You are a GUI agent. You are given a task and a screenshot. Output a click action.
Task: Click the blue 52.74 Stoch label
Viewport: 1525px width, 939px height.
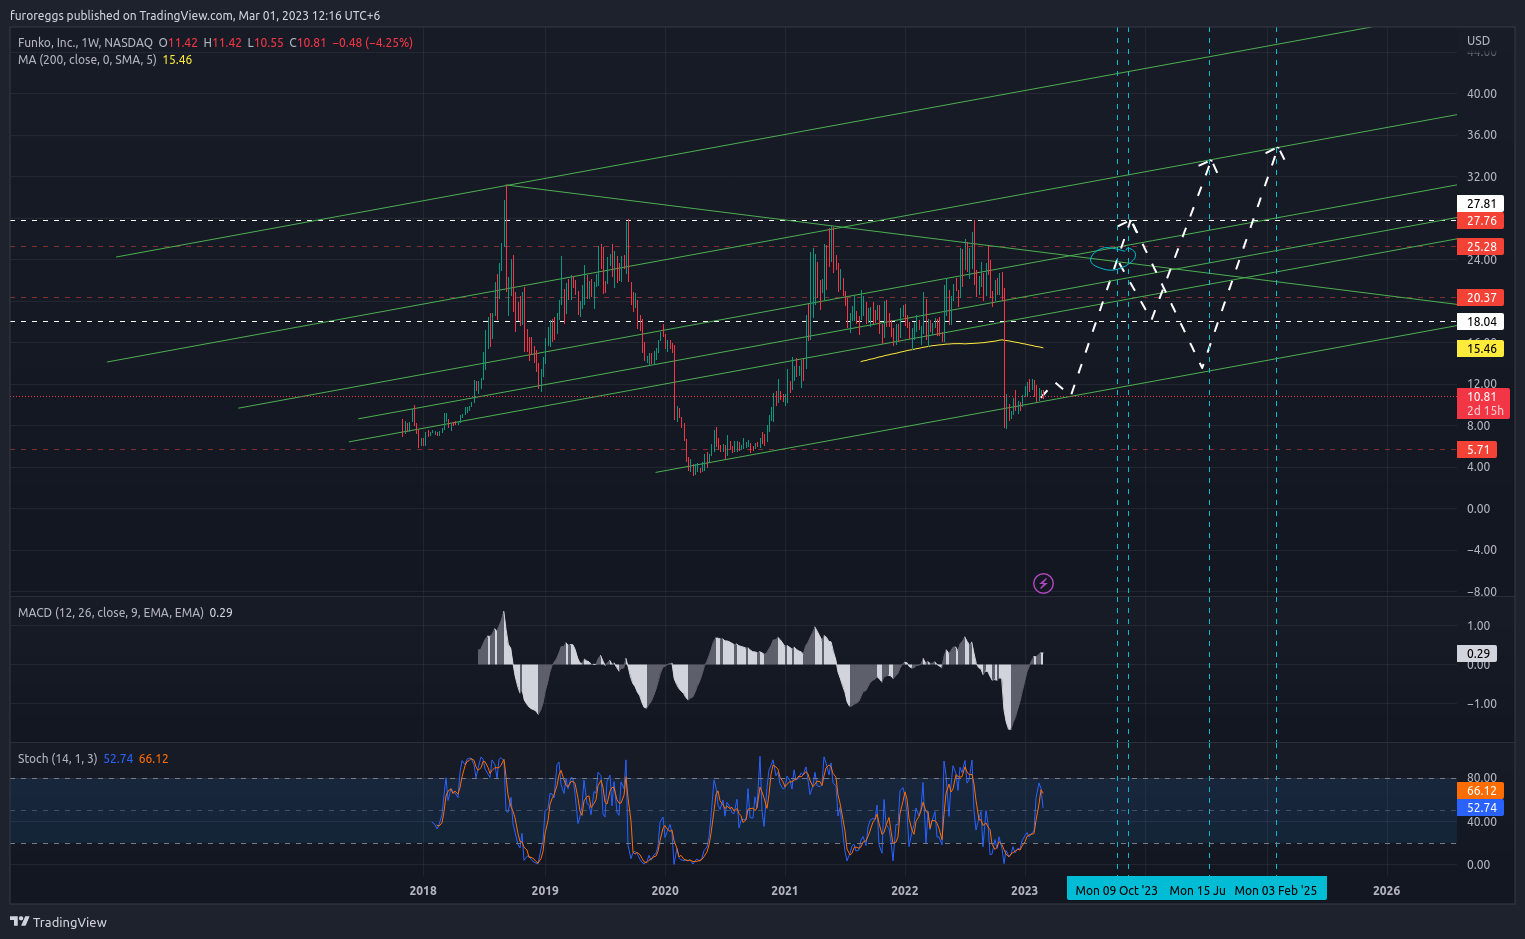[1481, 808]
